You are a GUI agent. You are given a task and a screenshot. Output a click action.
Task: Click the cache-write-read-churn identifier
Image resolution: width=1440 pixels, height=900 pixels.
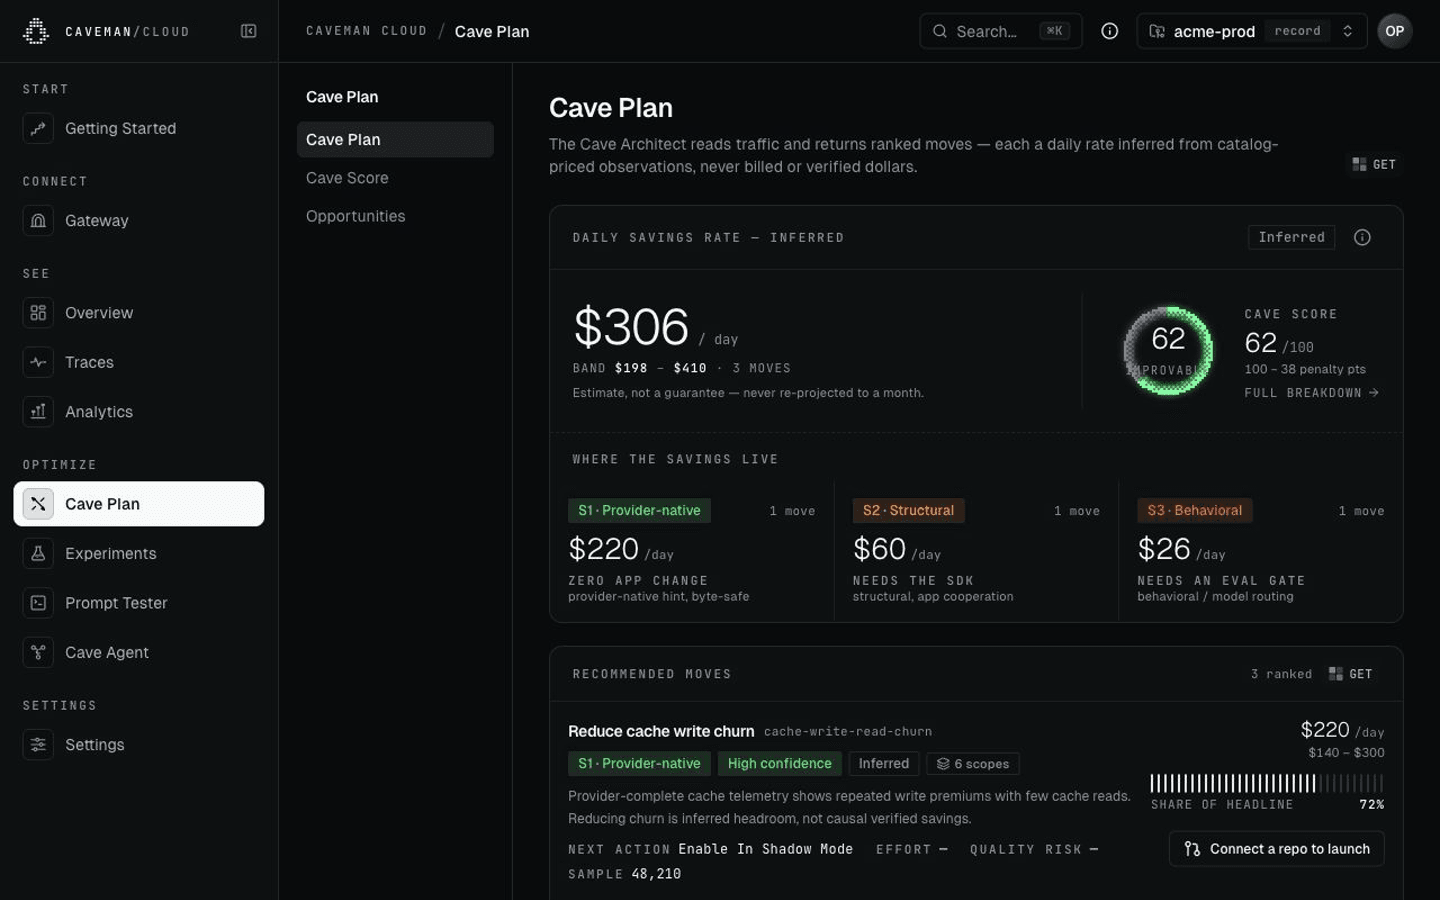[x=848, y=732]
